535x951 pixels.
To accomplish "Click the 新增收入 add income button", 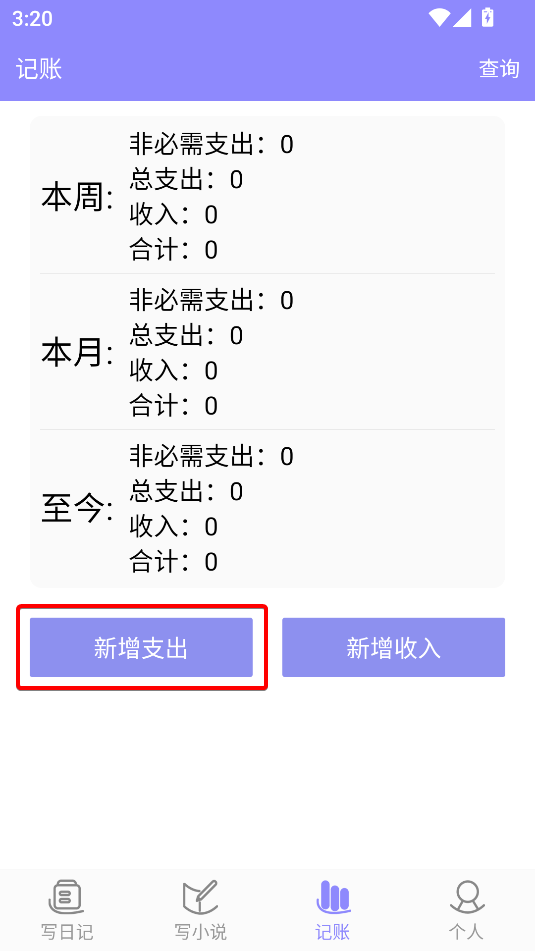I will point(393,647).
